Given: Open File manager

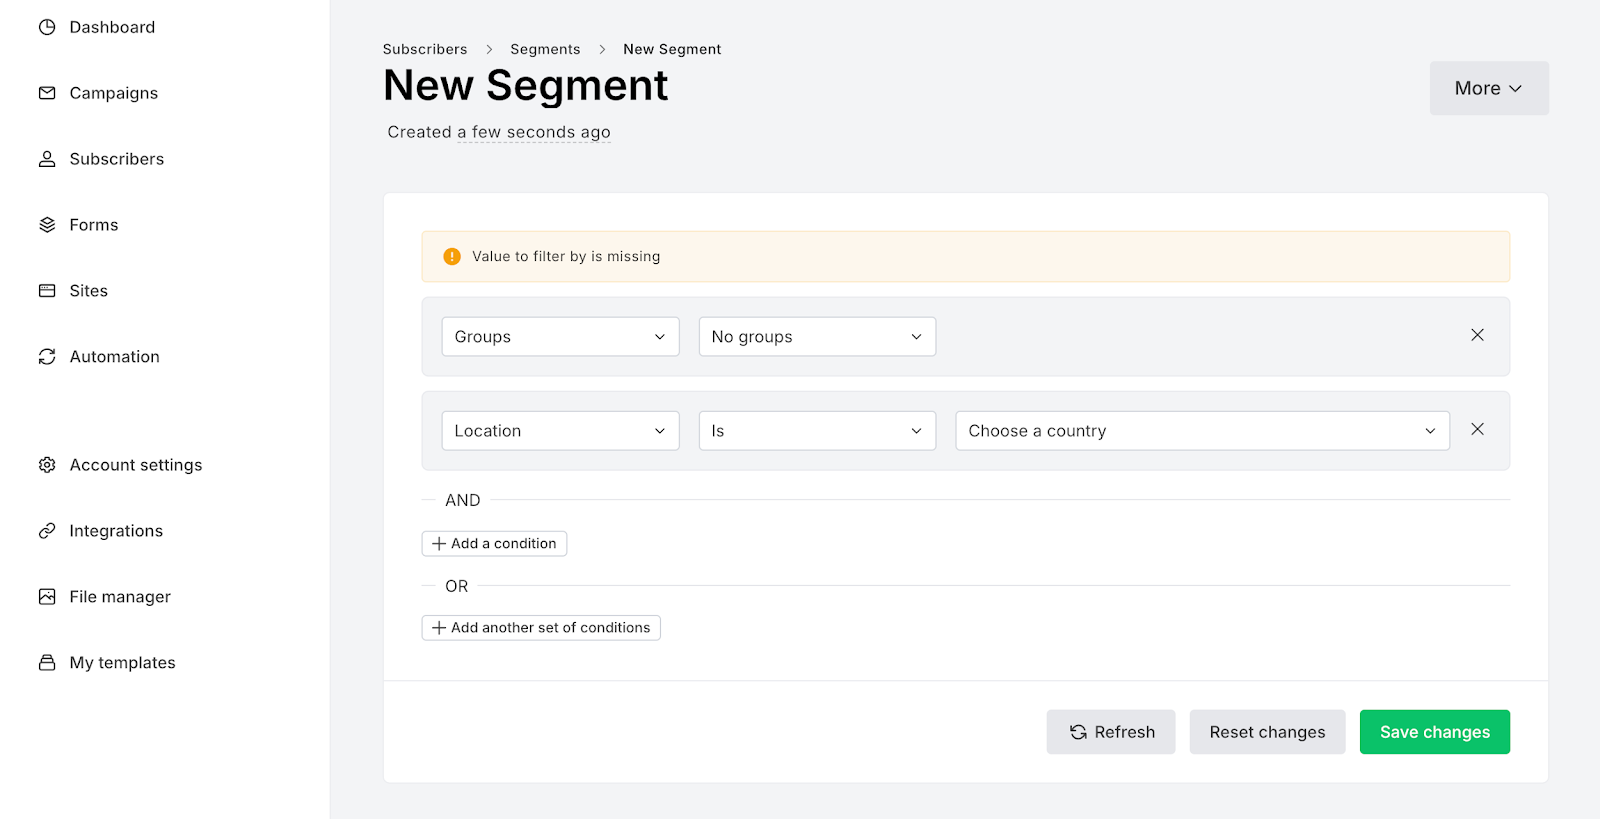Looking at the screenshot, I should coord(120,597).
